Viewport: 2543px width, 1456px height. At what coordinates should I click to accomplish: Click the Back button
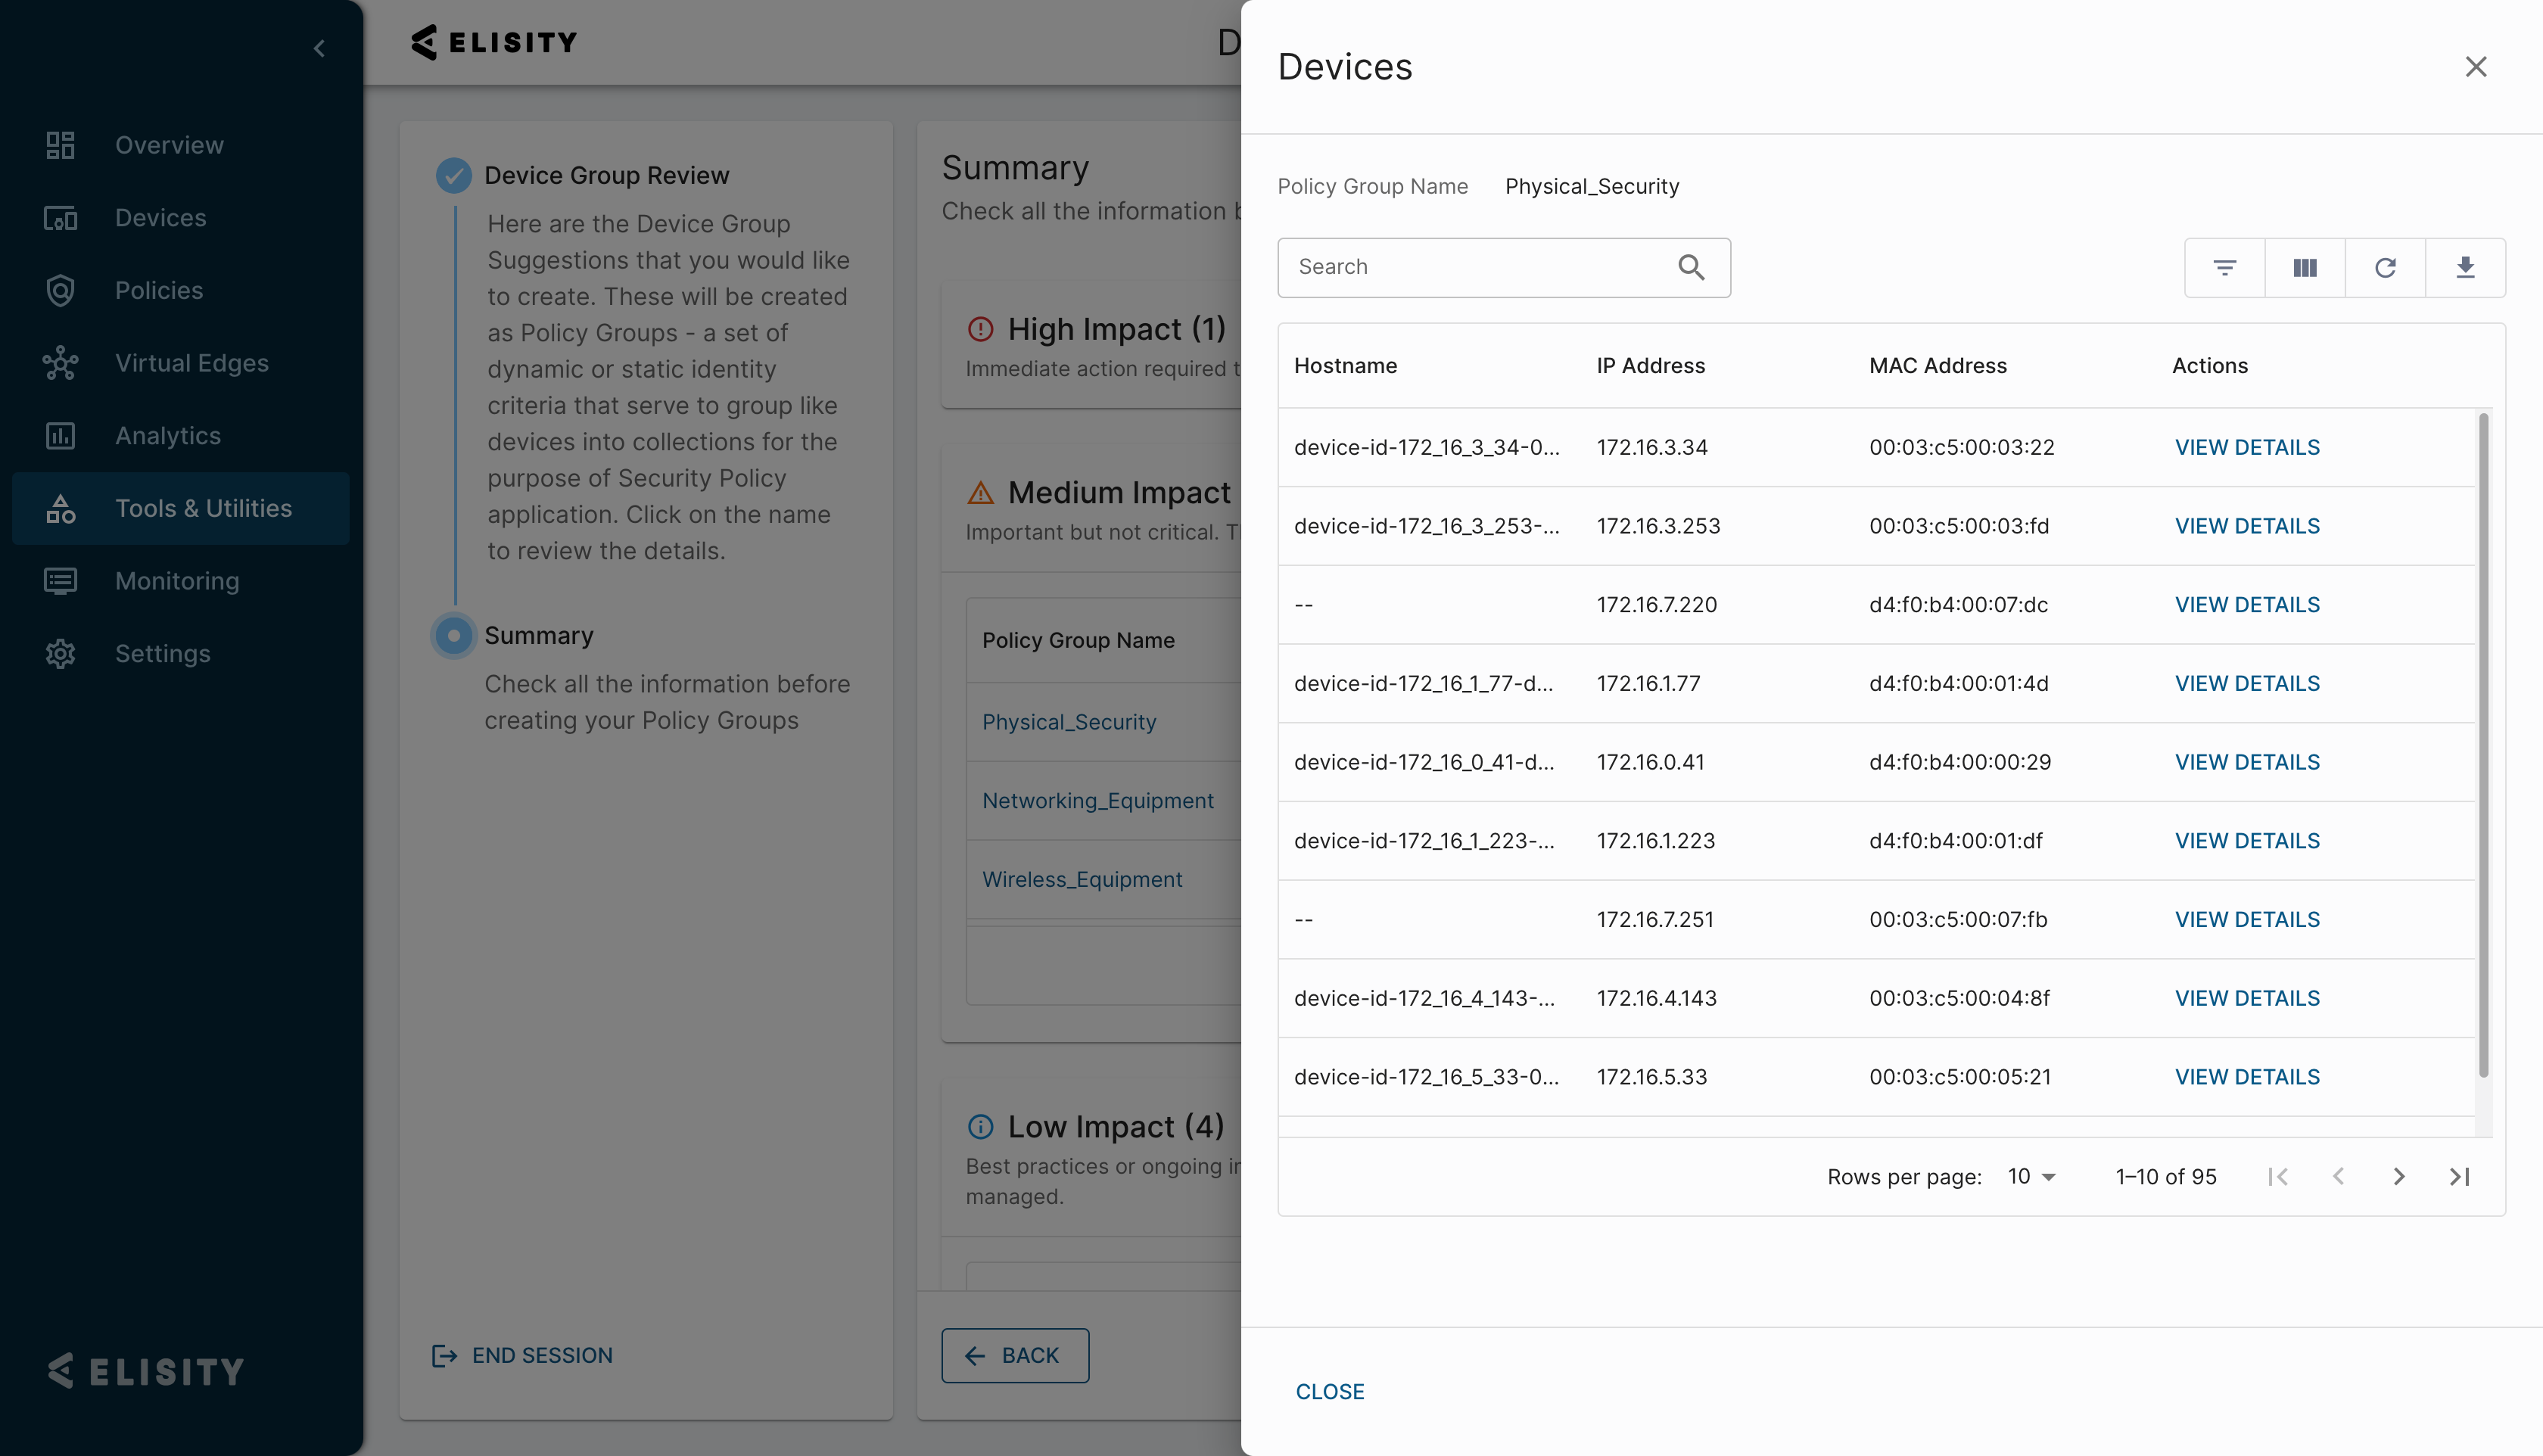tap(1015, 1355)
